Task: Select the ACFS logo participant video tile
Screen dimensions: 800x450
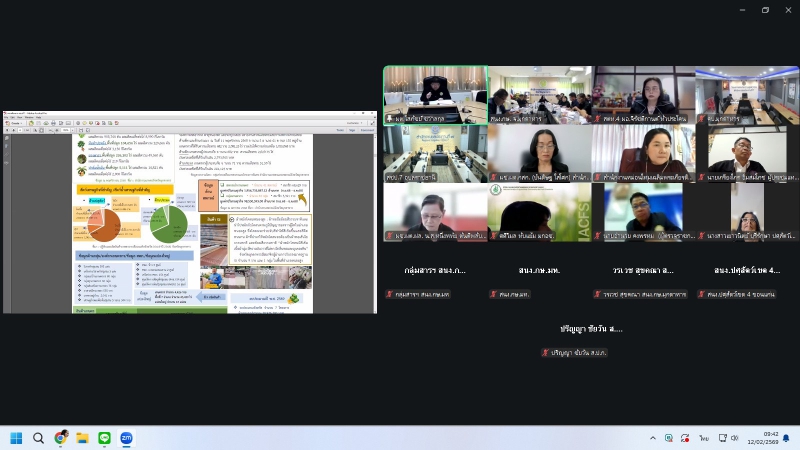Action: (538, 212)
